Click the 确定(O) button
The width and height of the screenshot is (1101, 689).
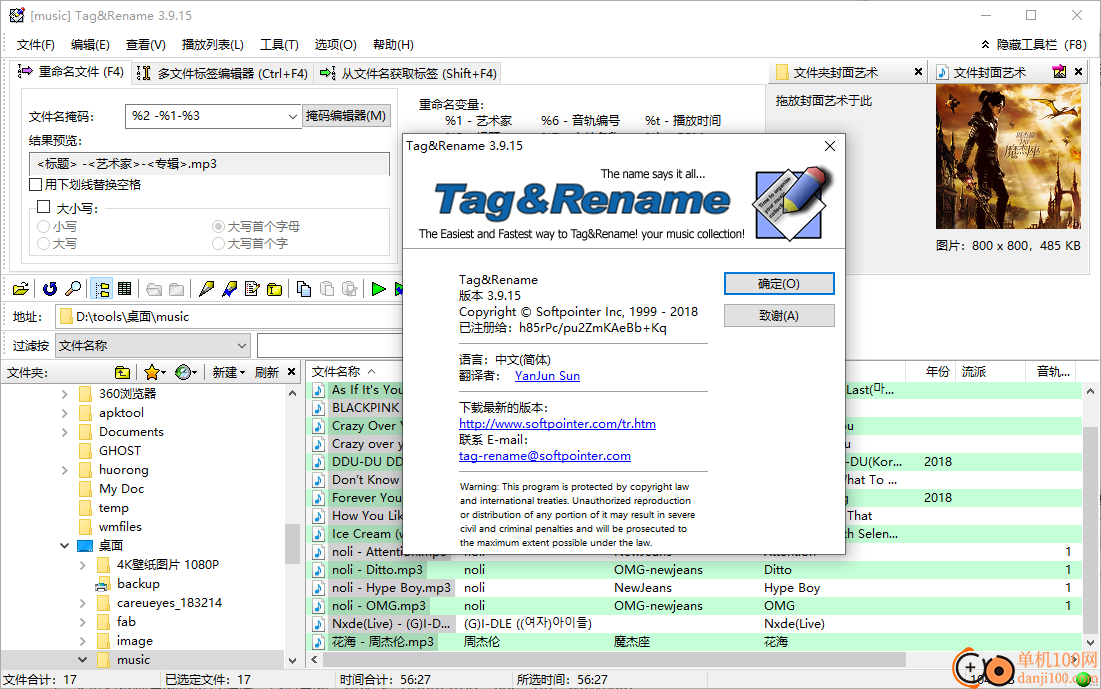point(779,284)
